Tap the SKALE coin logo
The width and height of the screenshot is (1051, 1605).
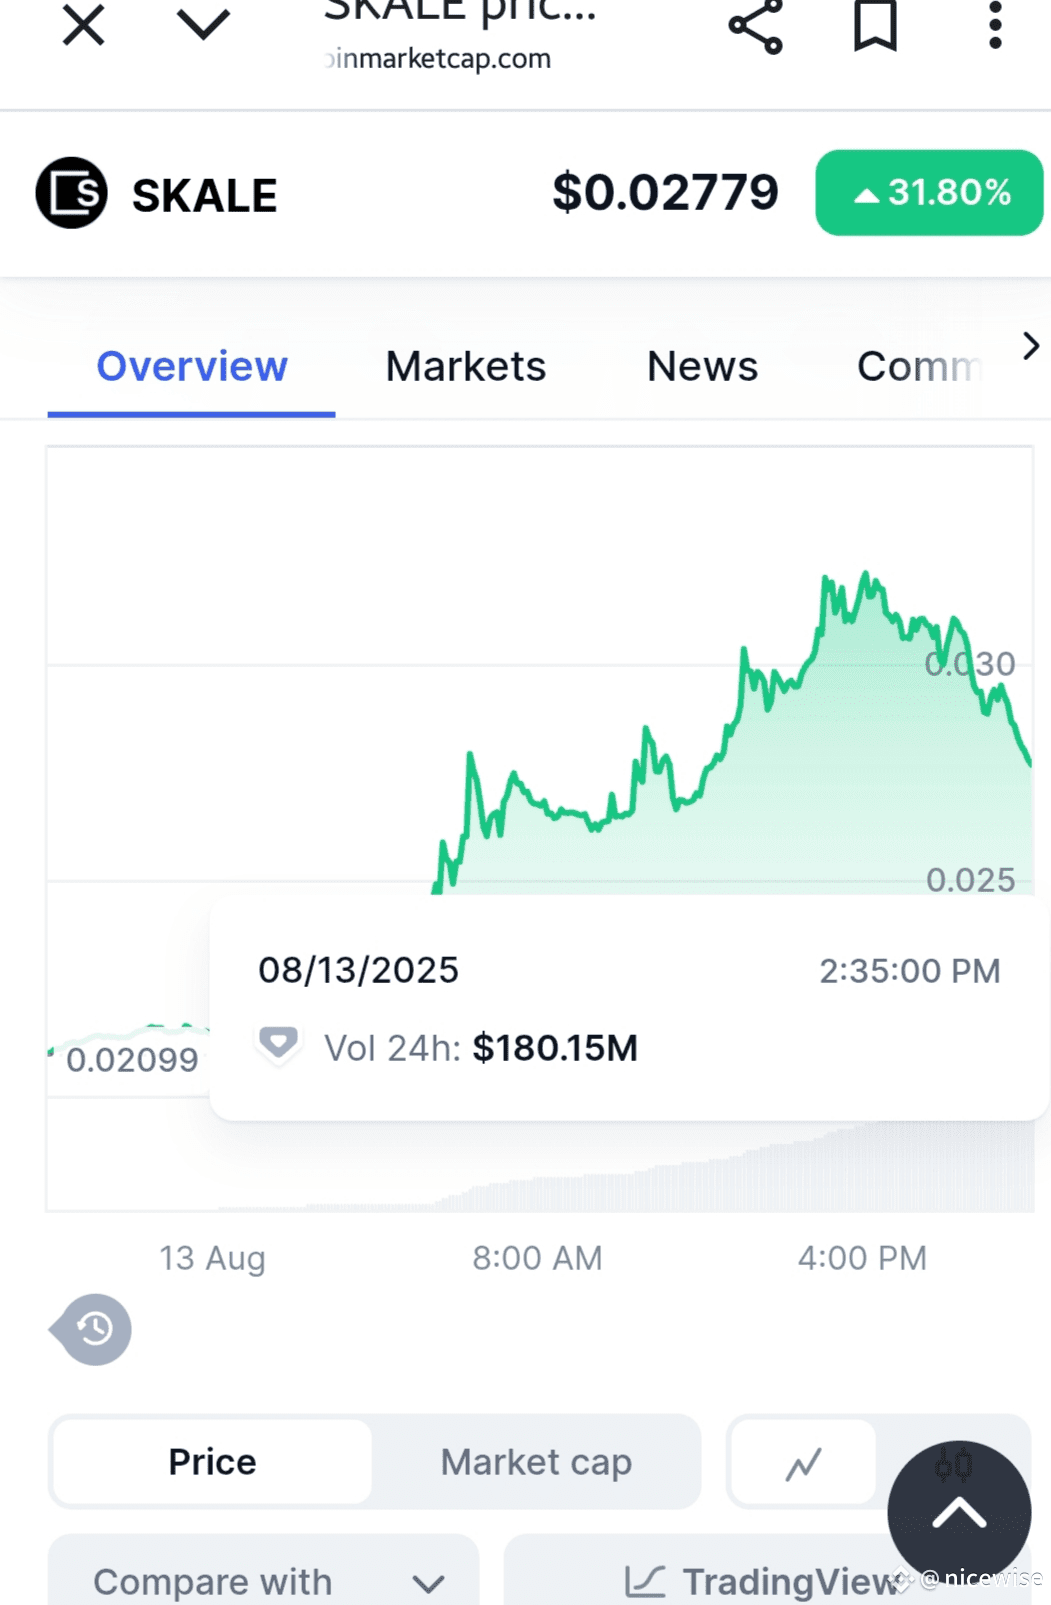pyautogui.click(x=71, y=193)
